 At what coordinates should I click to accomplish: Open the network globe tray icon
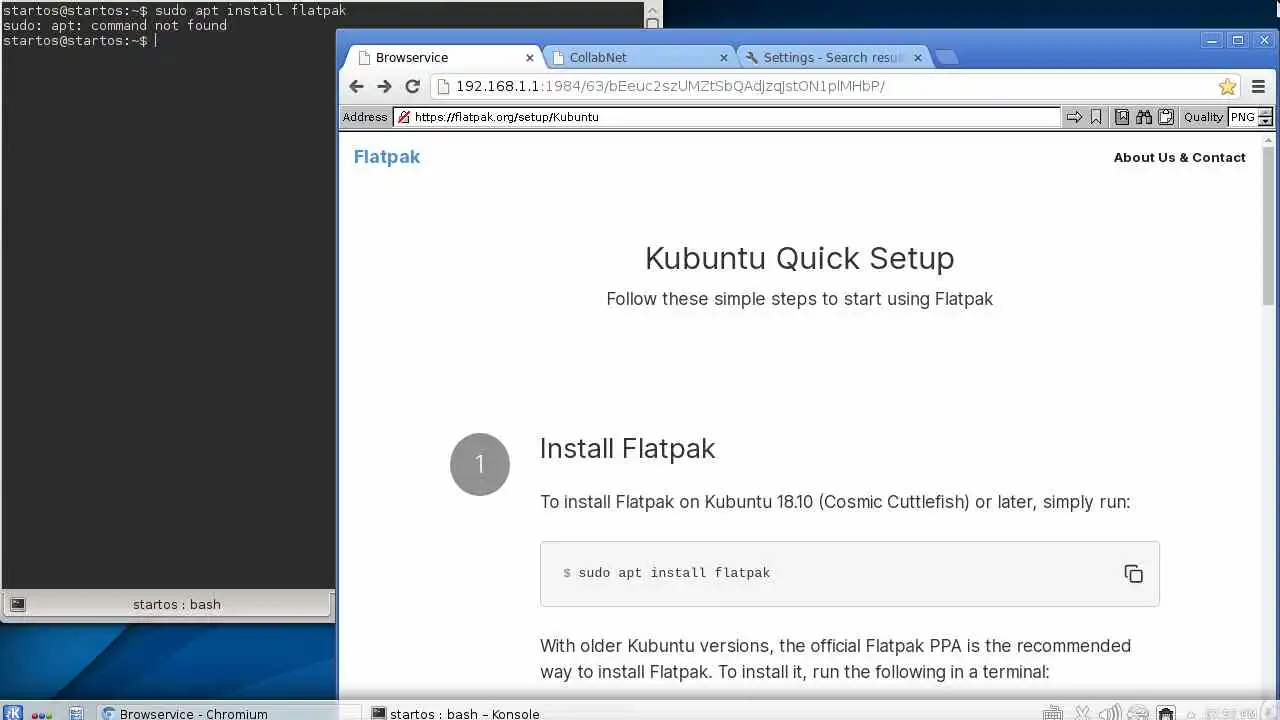coord(1138,713)
